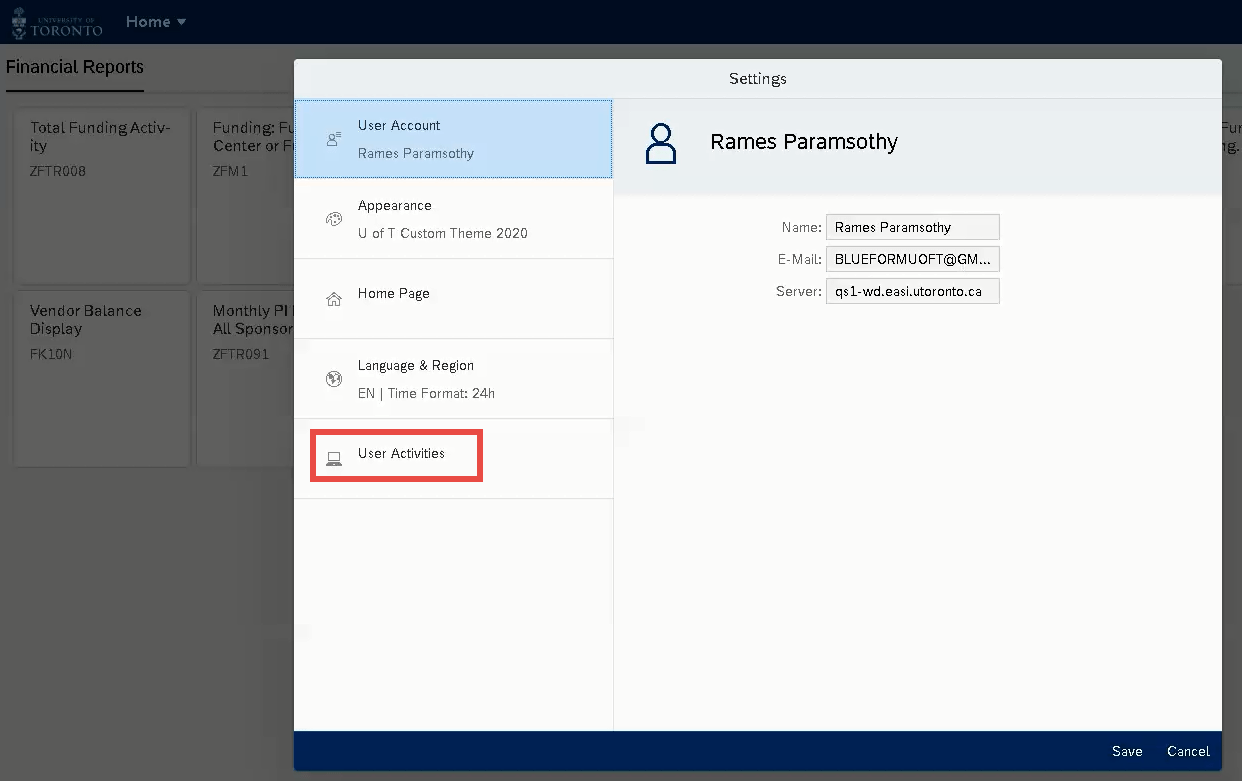Cancel out of the Settings dialog

coord(1187,751)
